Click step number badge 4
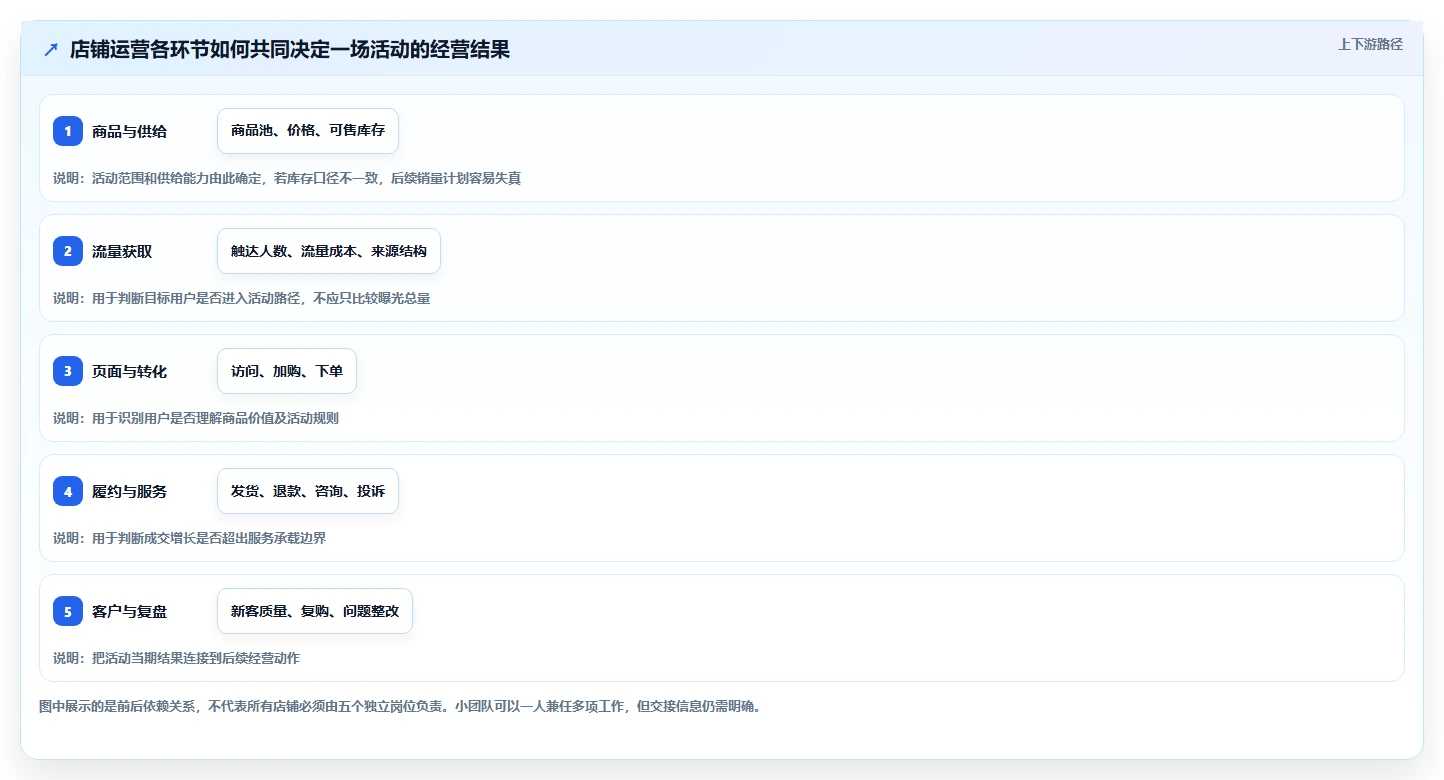This screenshot has width=1444, height=780. 68,491
